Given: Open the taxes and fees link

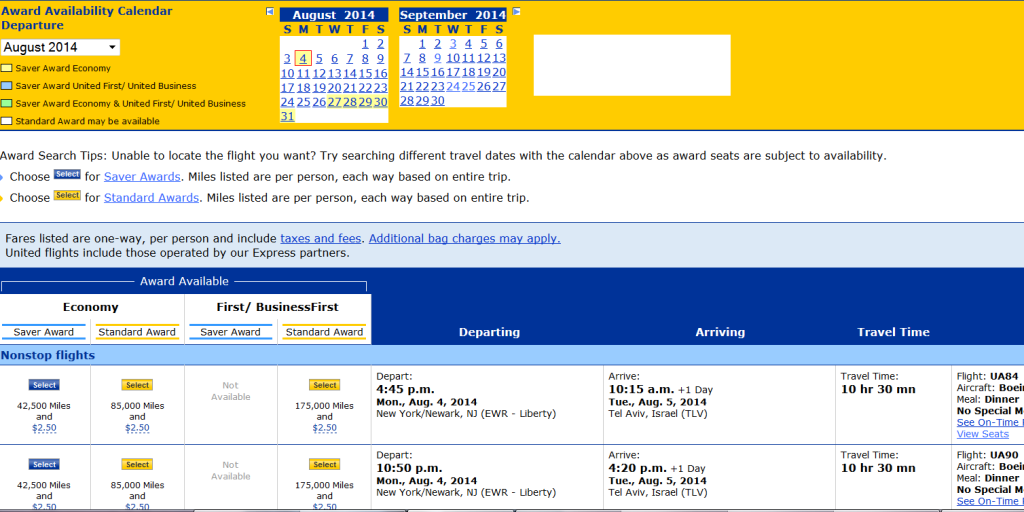Looking at the screenshot, I should [x=320, y=239].
